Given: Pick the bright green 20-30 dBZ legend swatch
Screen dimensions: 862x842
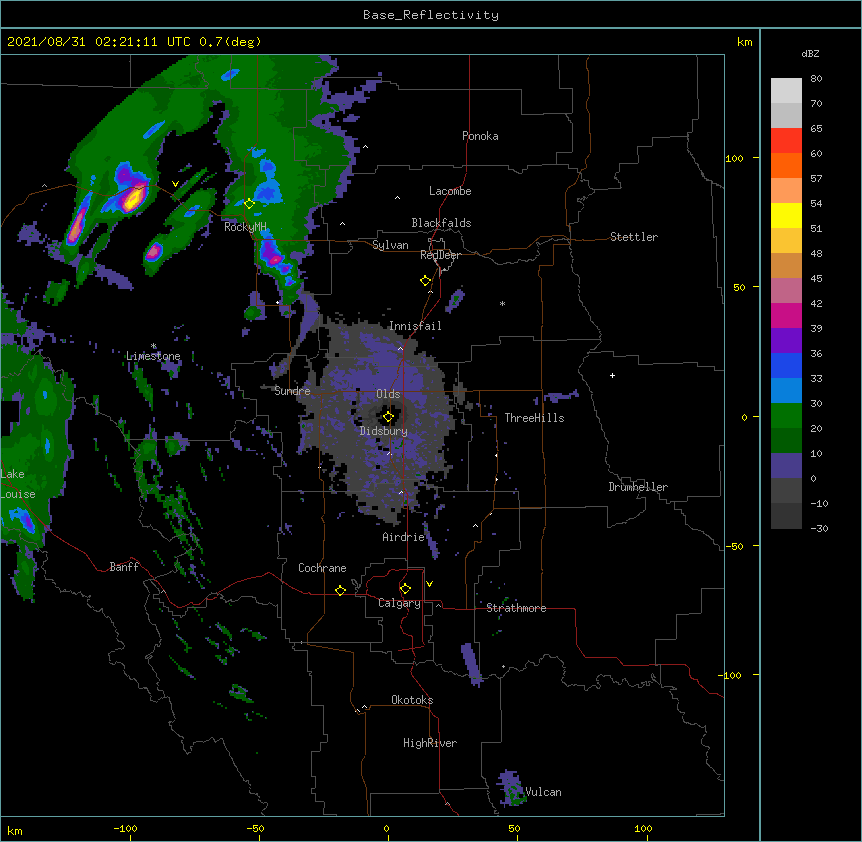Looking at the screenshot, I should pos(786,416).
